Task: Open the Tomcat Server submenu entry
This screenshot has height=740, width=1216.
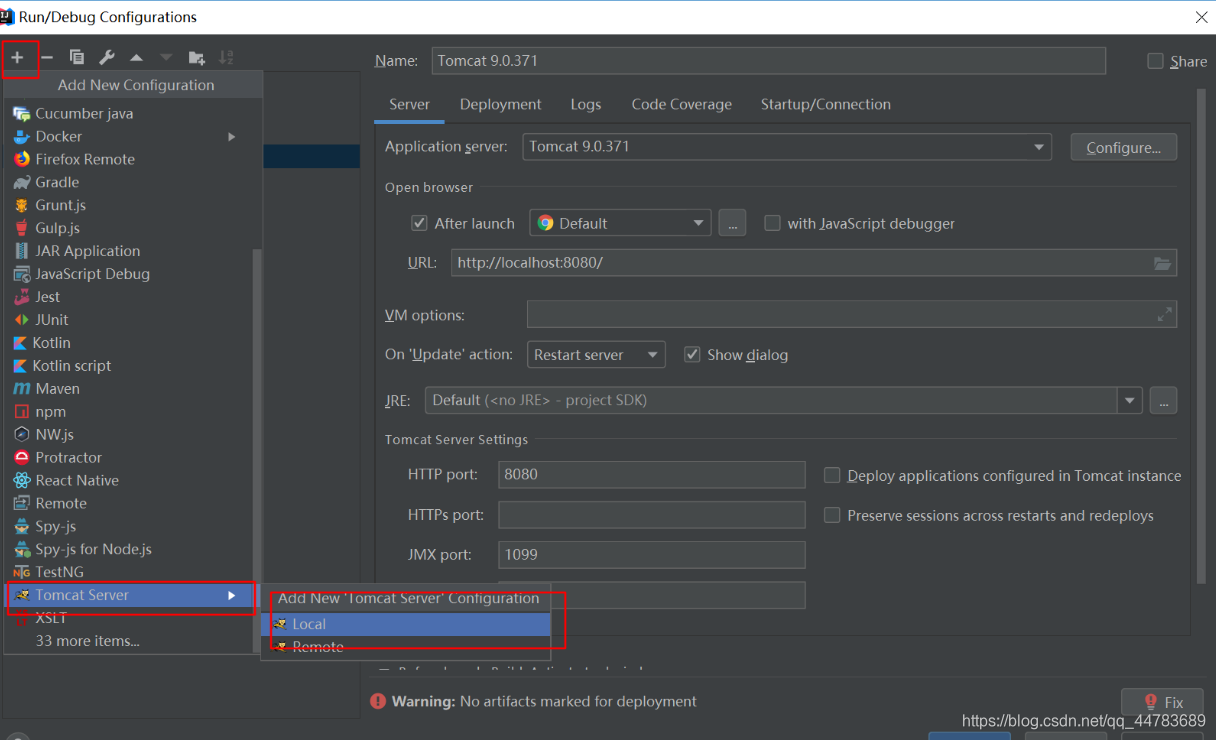Action: 130,596
